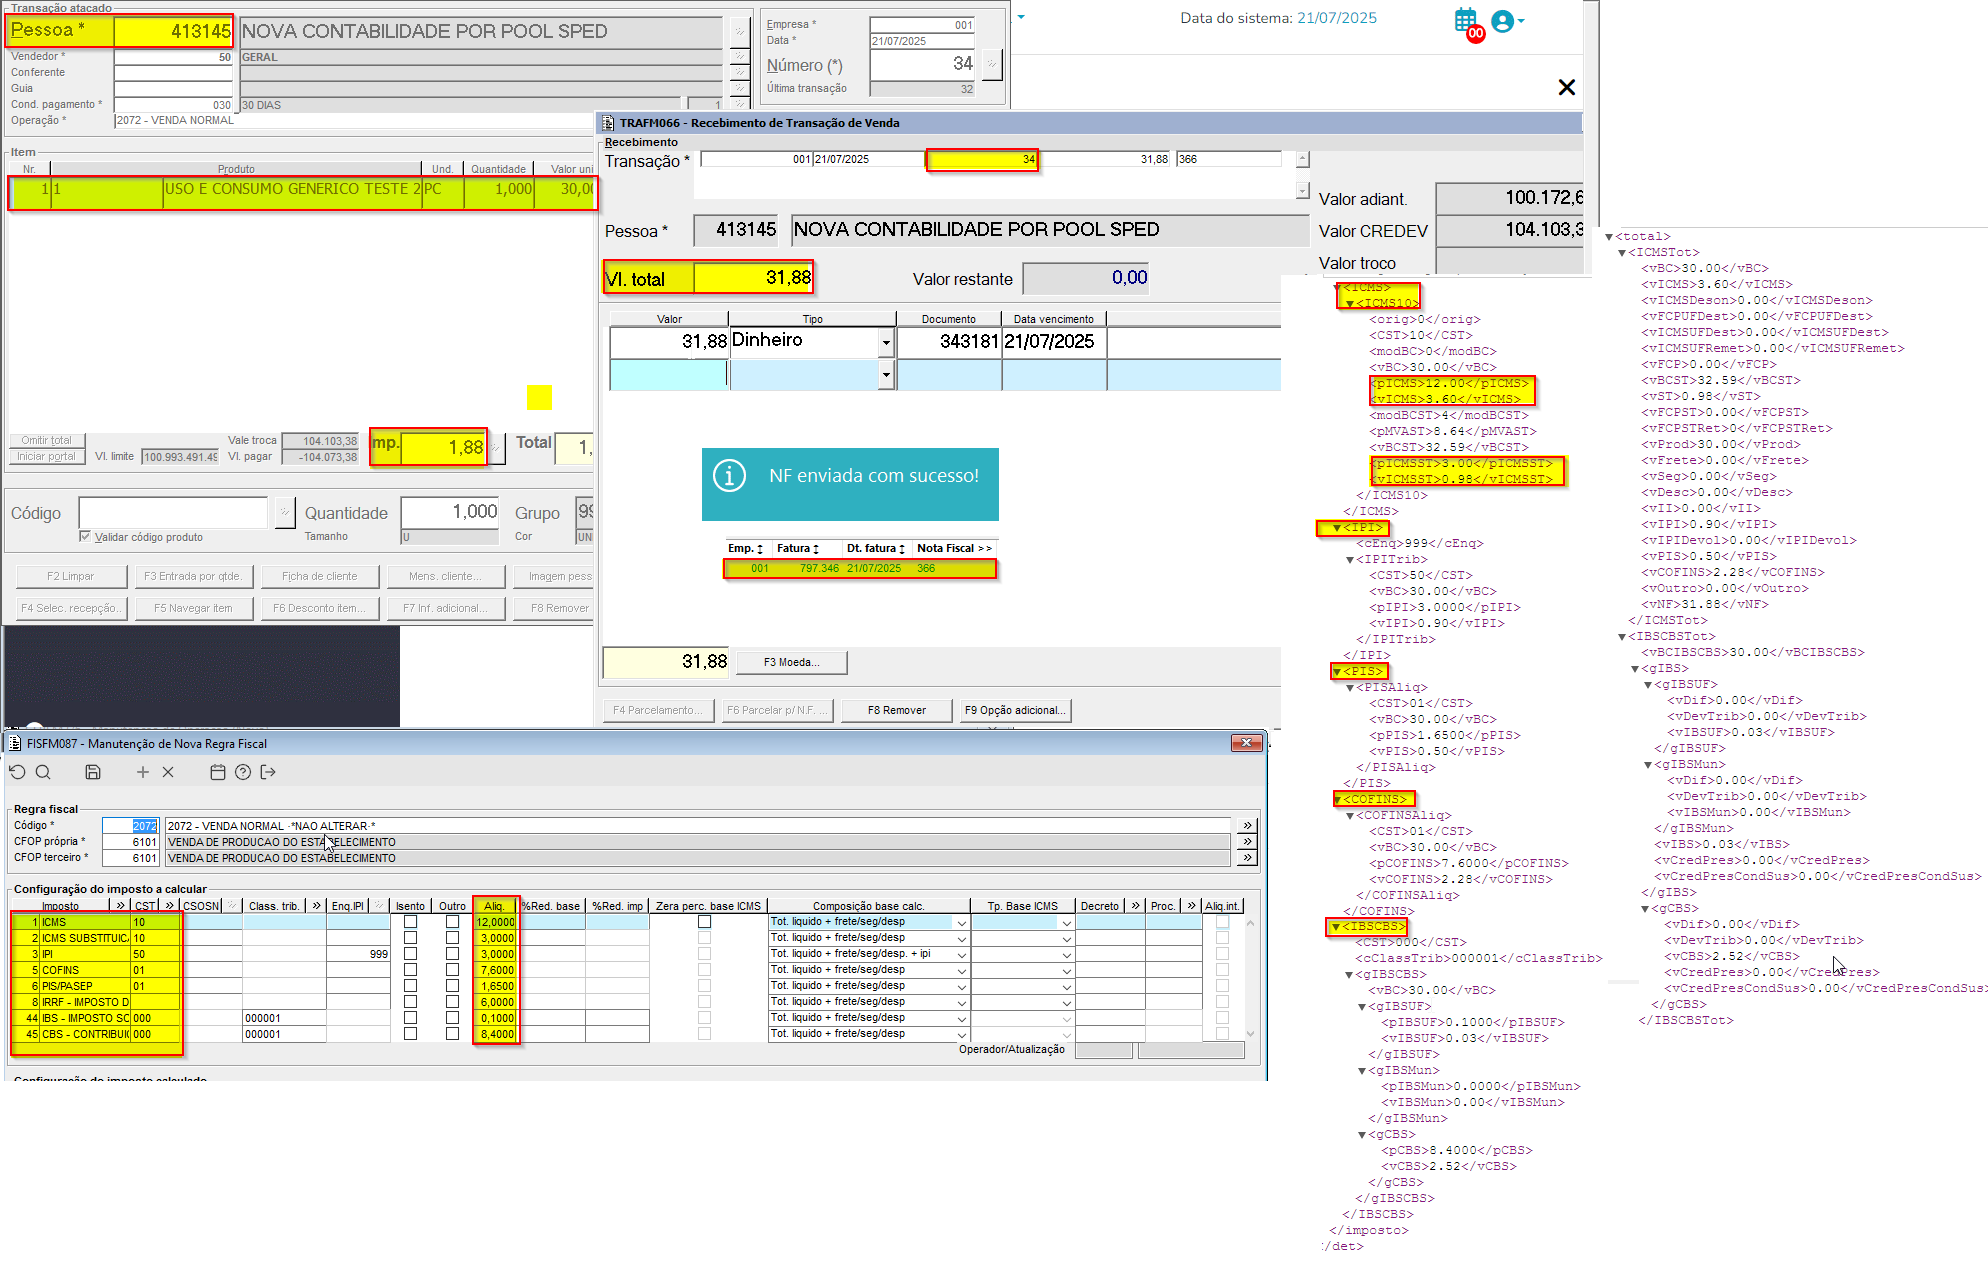Image resolution: width=1988 pixels, height=1270 pixels.
Task: Click the F3 Moeda button
Action: [x=791, y=662]
